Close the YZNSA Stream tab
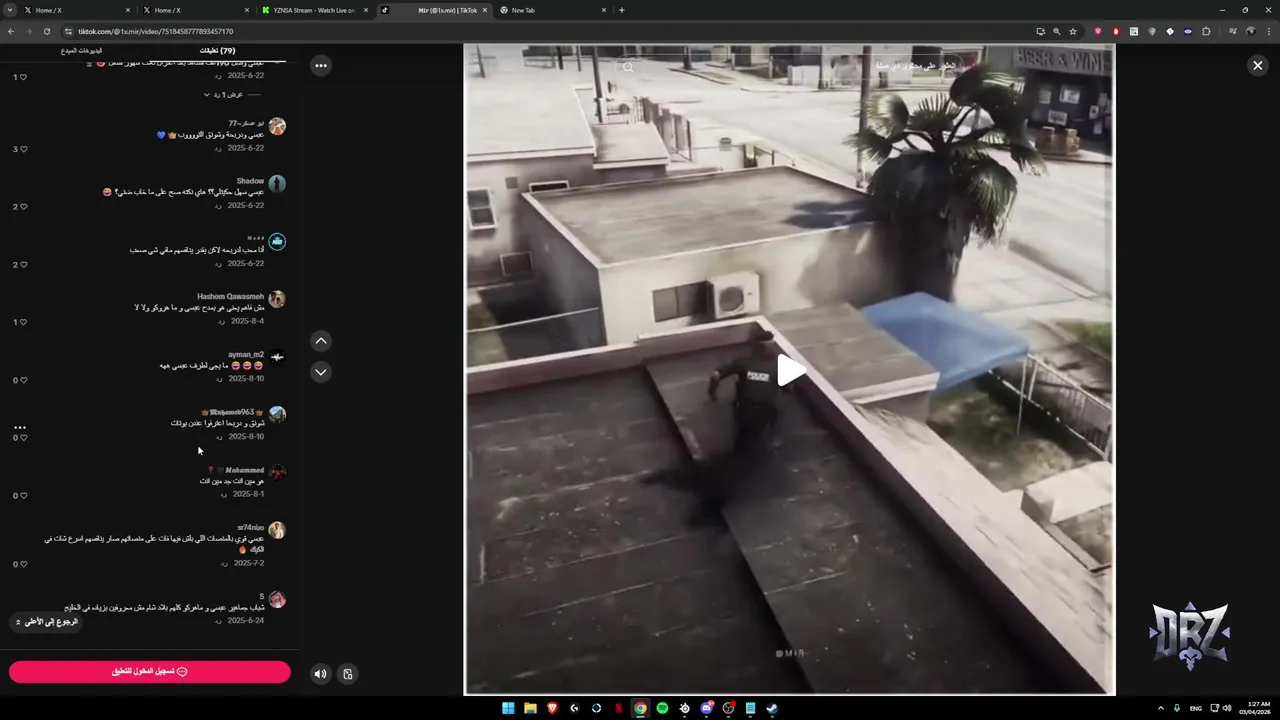 pyautogui.click(x=366, y=10)
